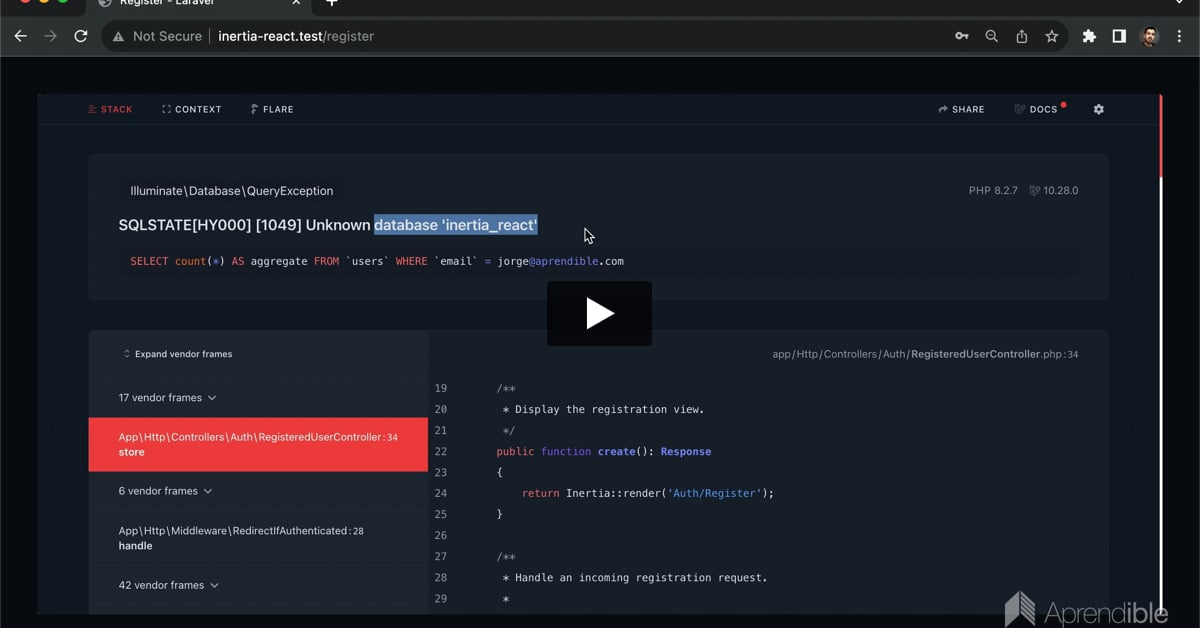The height and width of the screenshot is (628, 1200).
Task: Click Expand vendor frames
Action: tap(177, 354)
